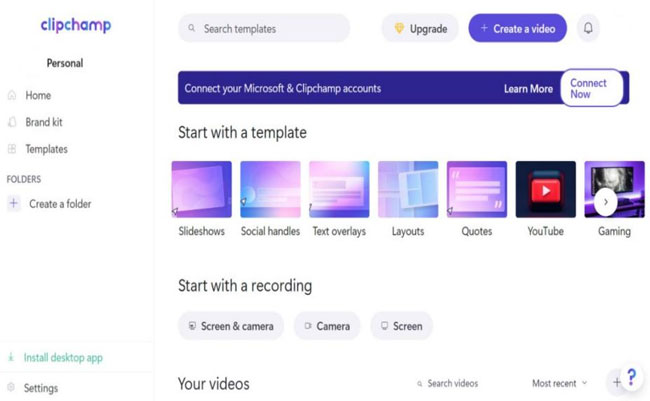The image size is (650, 401).
Task: Click the Start with a template heading
Action: click(x=243, y=133)
